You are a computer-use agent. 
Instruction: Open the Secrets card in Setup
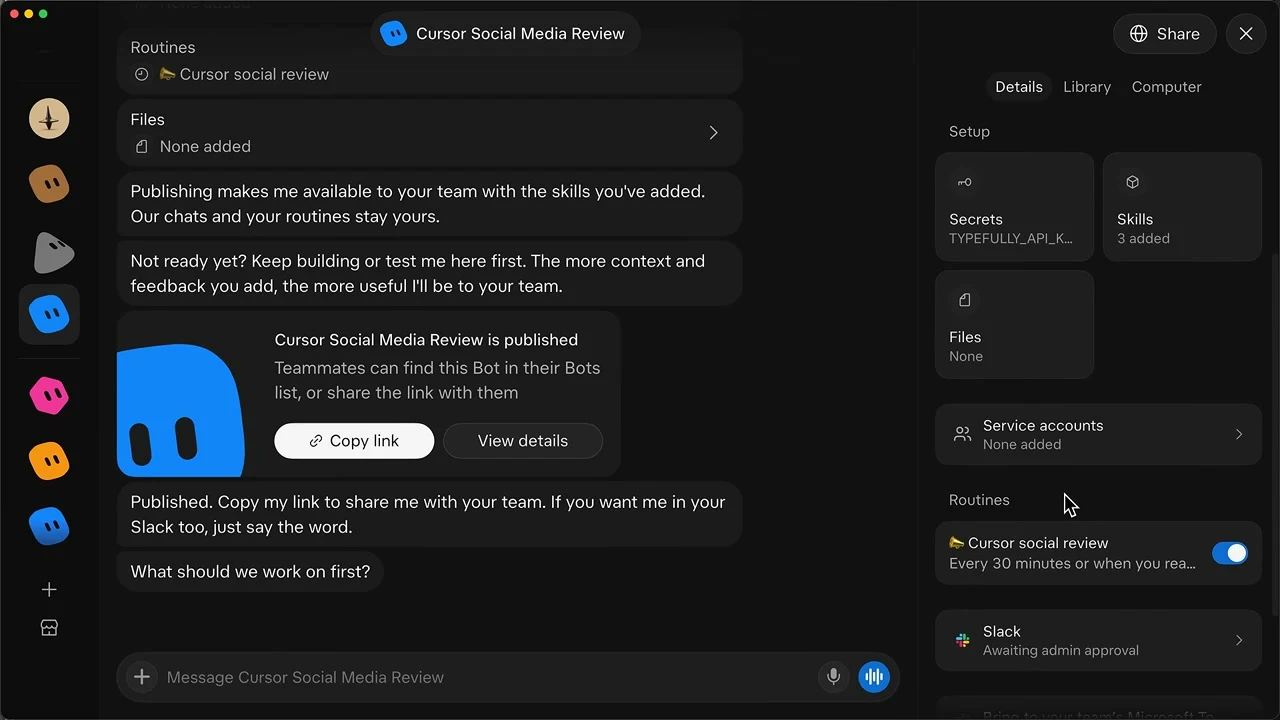point(1014,207)
